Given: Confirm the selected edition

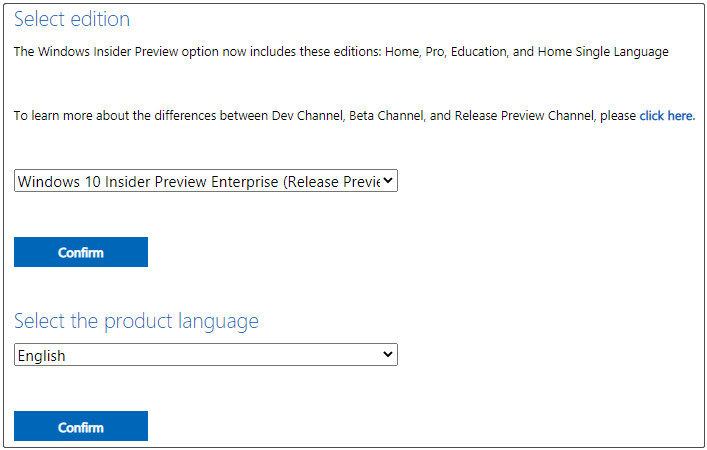Looking at the screenshot, I should point(81,252).
